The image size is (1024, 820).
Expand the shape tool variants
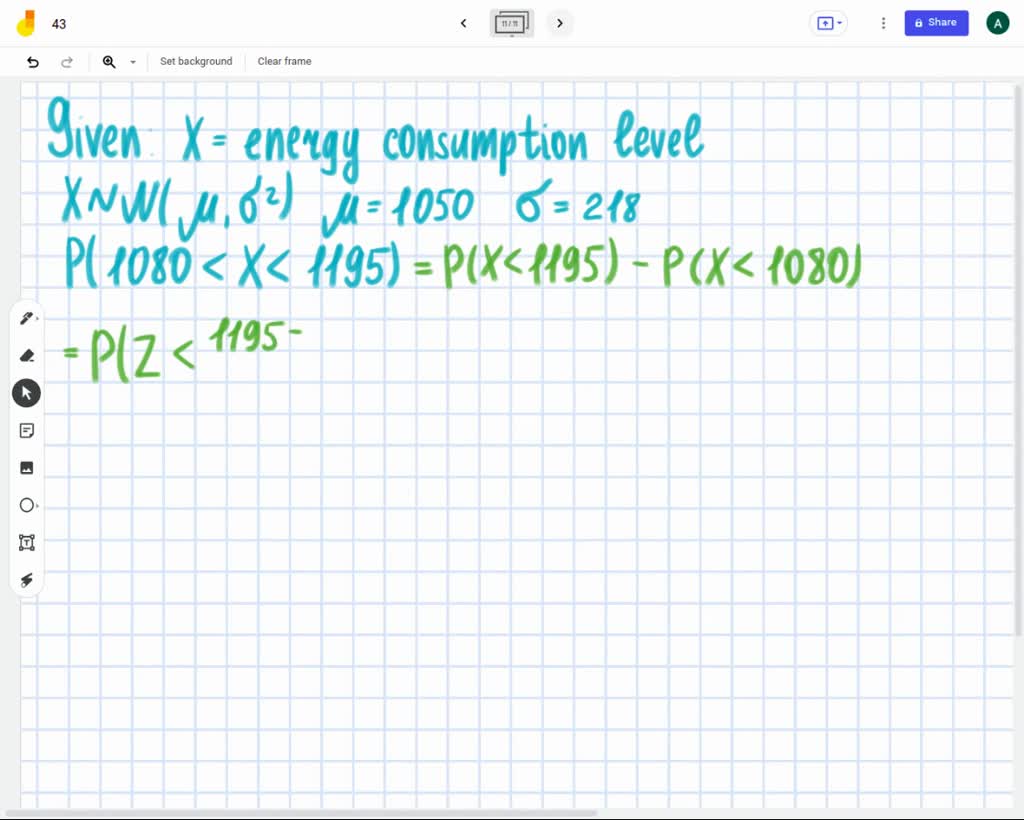[x=39, y=505]
